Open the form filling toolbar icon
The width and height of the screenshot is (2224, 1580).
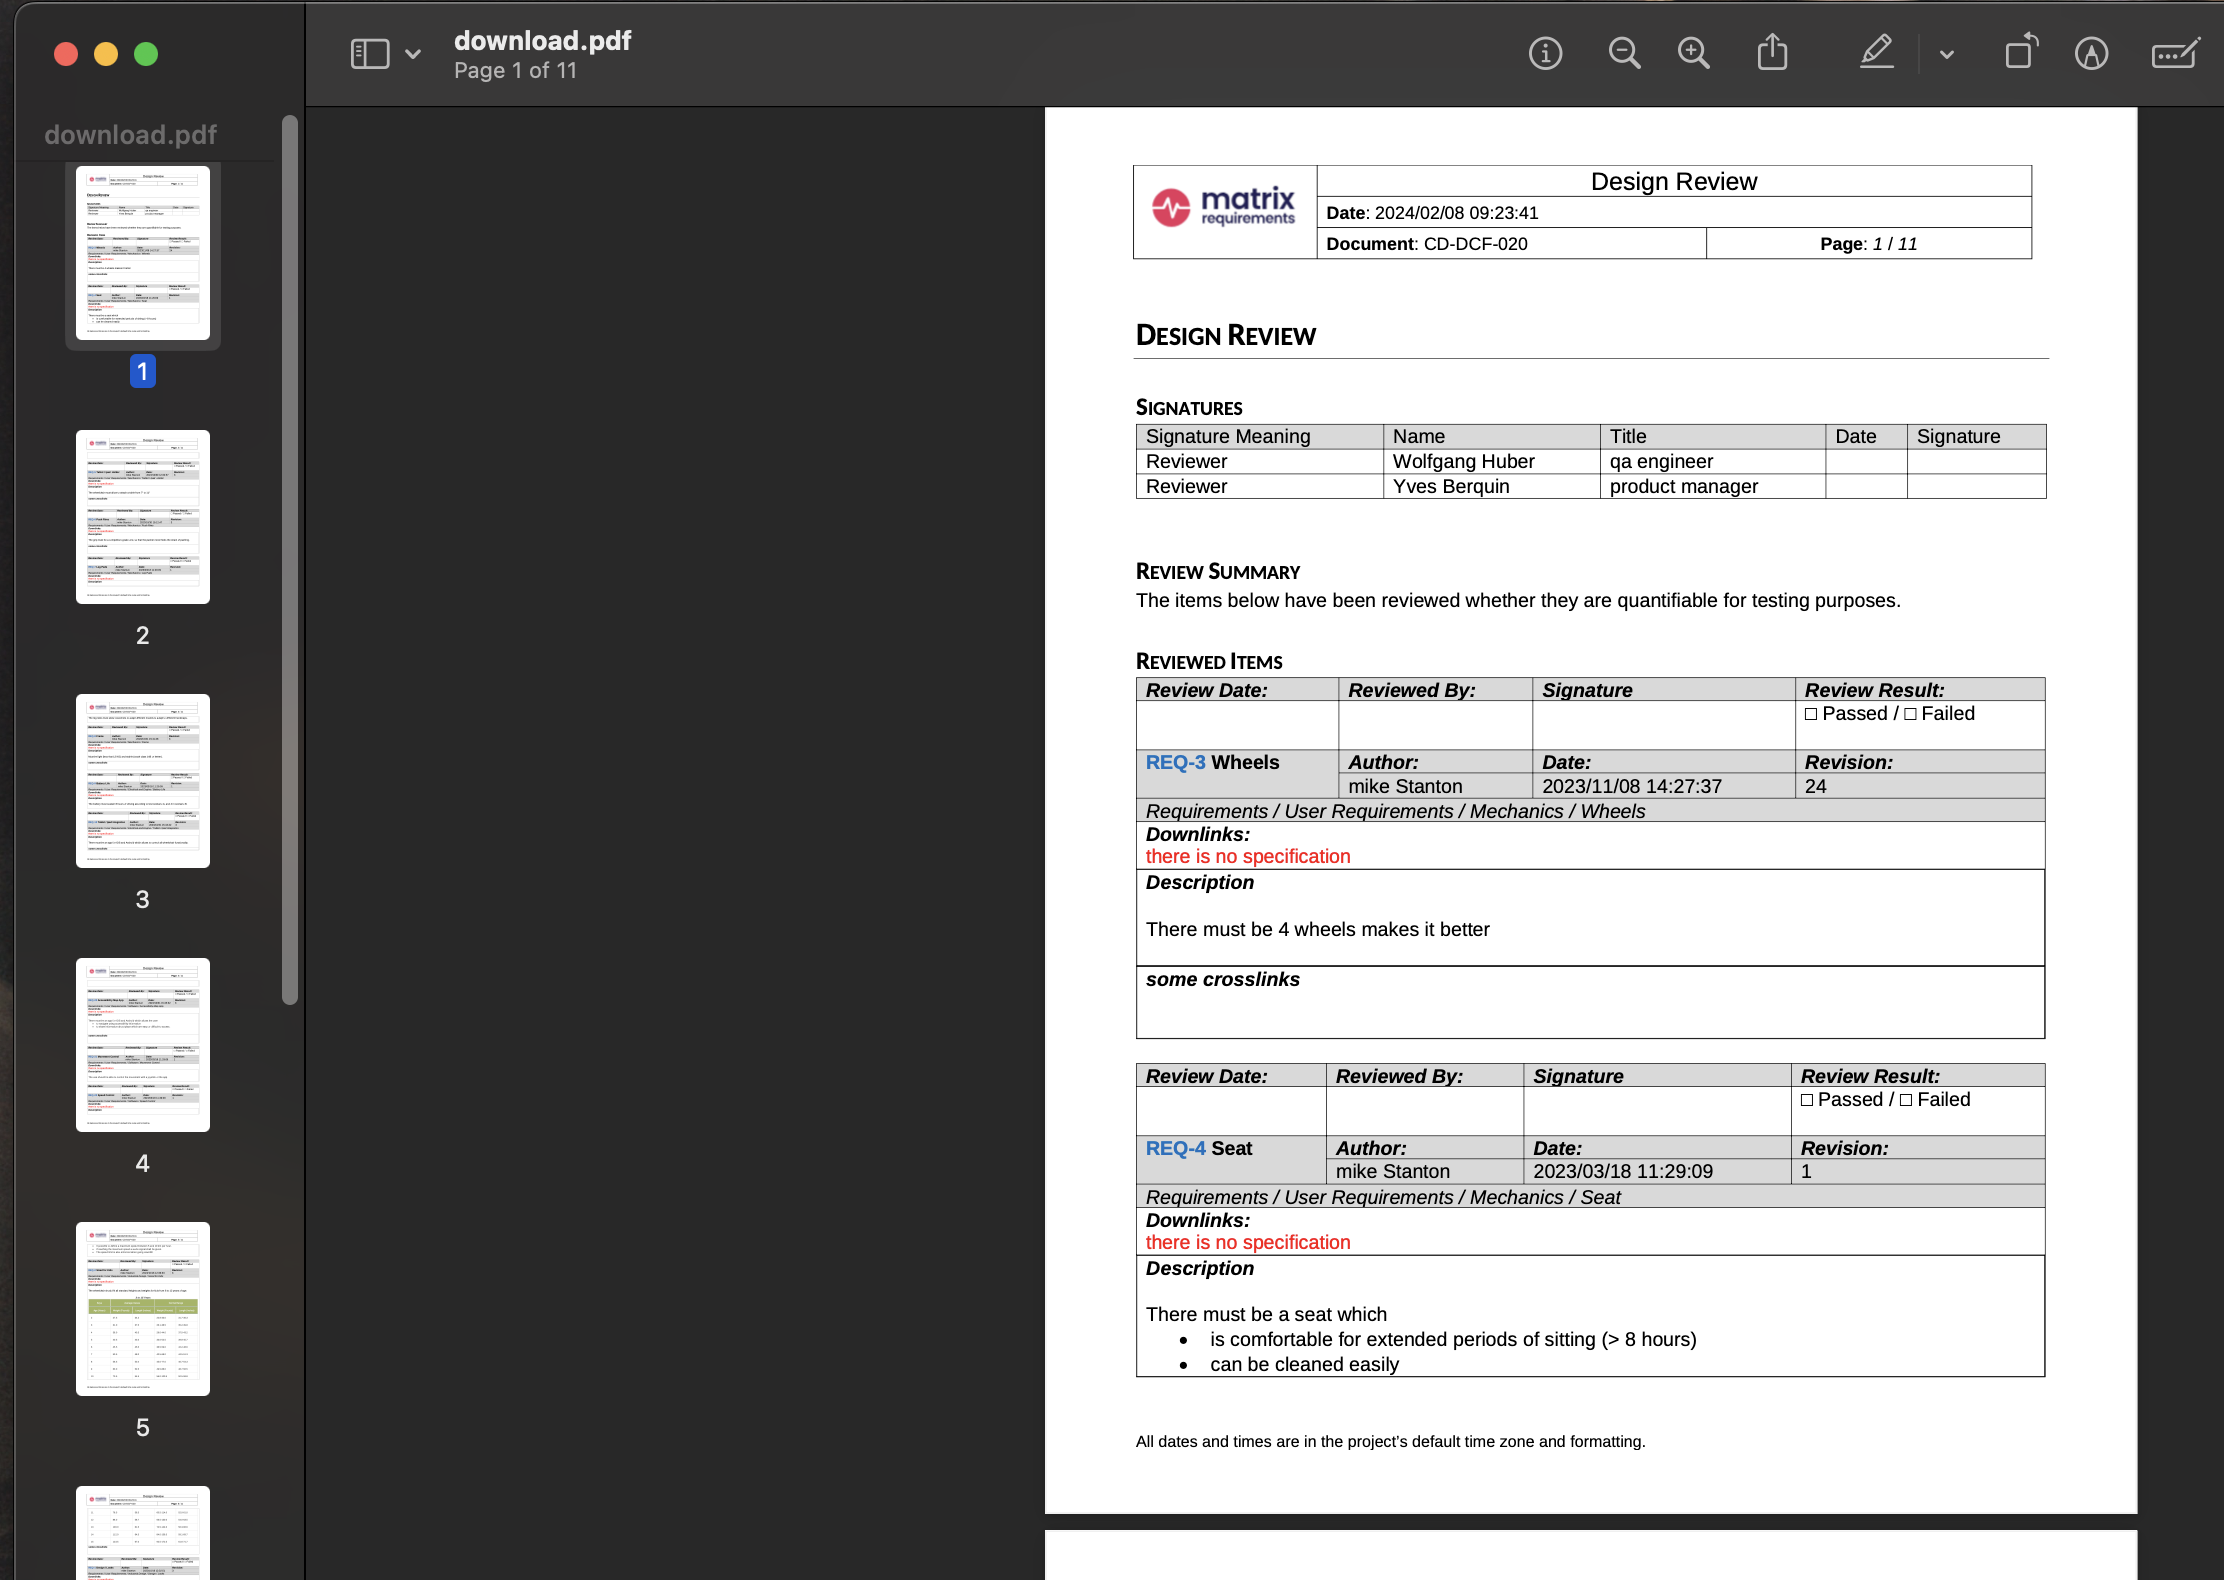[x=2175, y=53]
